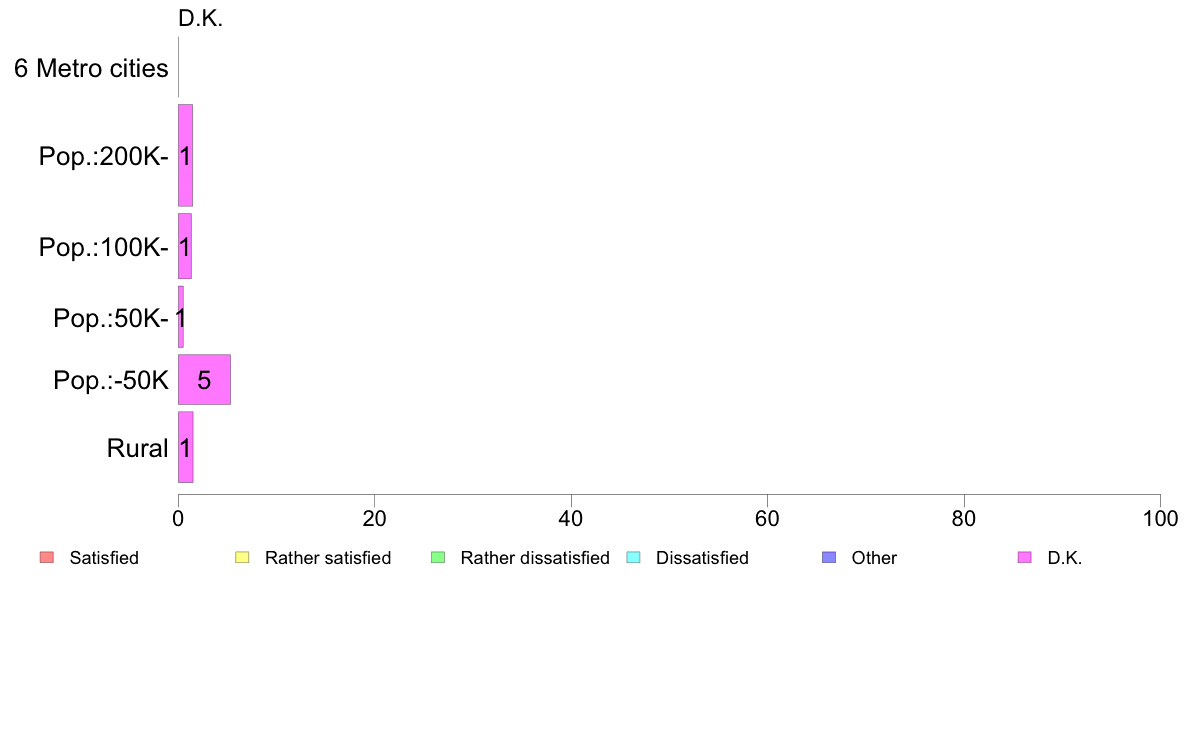The image size is (1188, 736).
Task: Select the Rural bar
Action: point(186,447)
